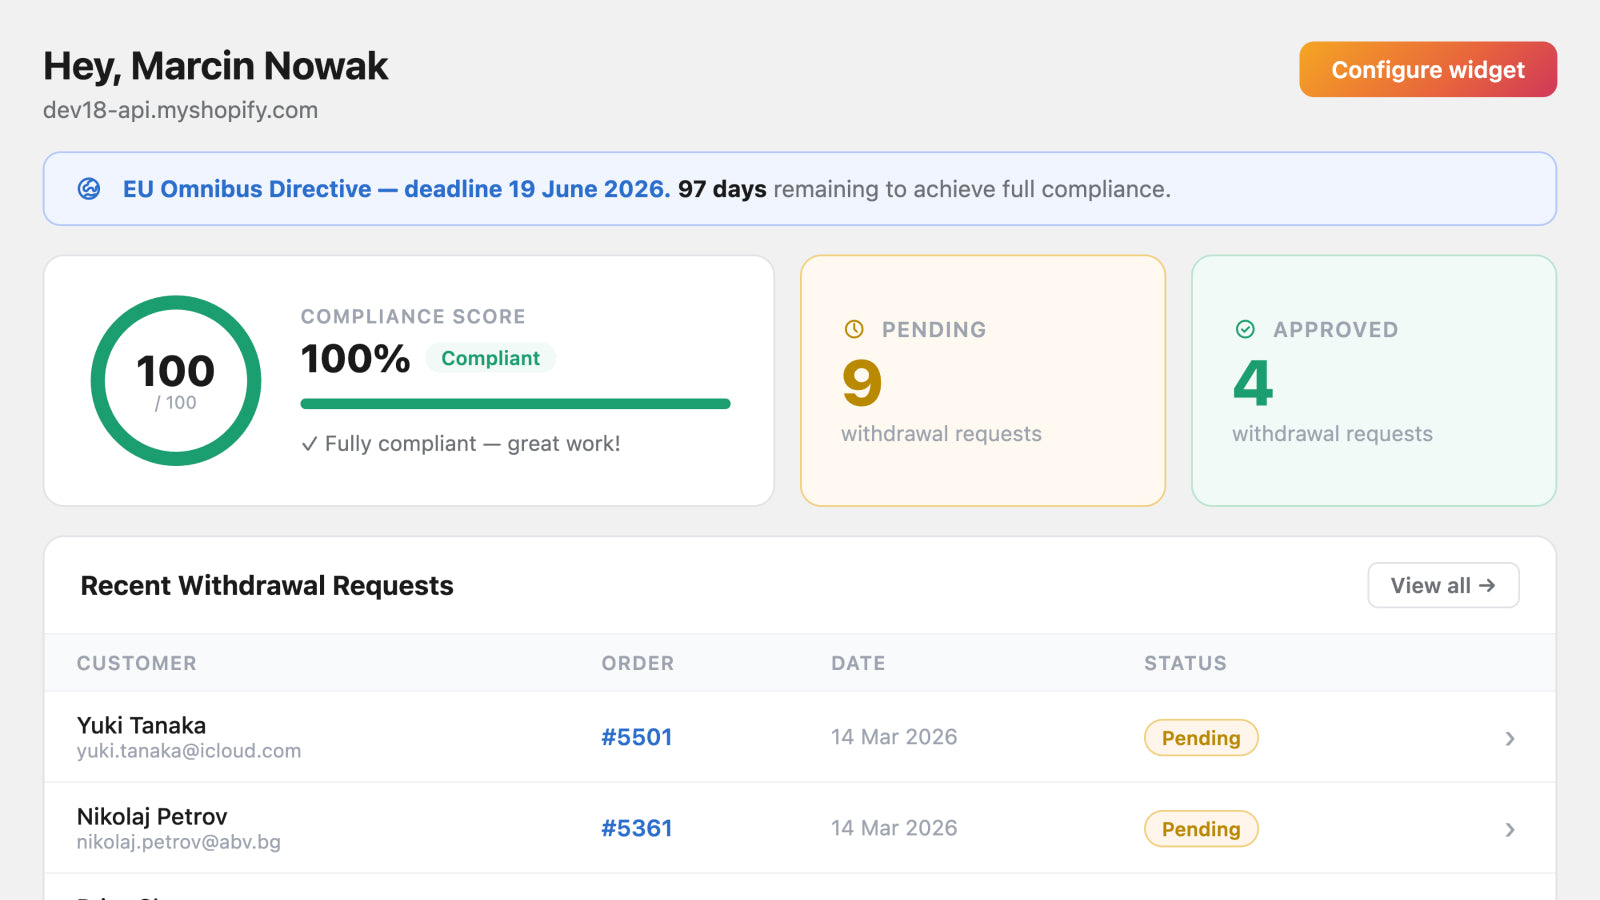The width and height of the screenshot is (1600, 900).
Task: Click the compliance score progress bar
Action: [515, 404]
